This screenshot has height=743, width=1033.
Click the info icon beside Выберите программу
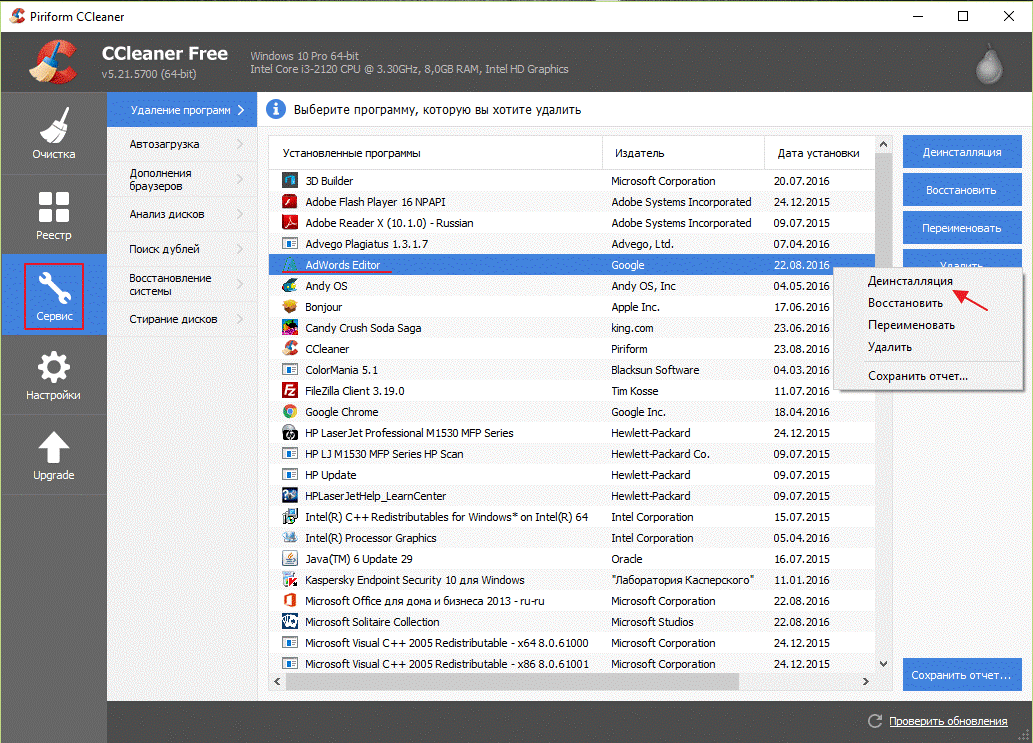[x=275, y=110]
